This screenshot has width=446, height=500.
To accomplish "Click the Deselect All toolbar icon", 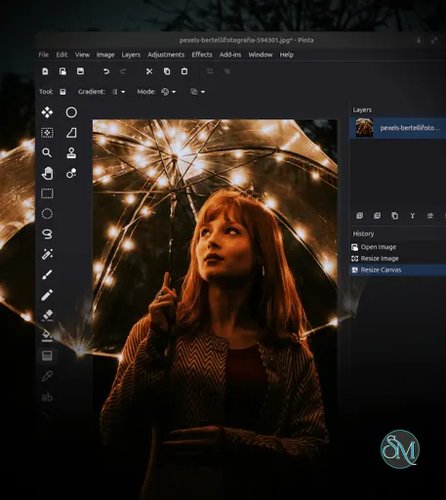I will [x=227, y=71].
